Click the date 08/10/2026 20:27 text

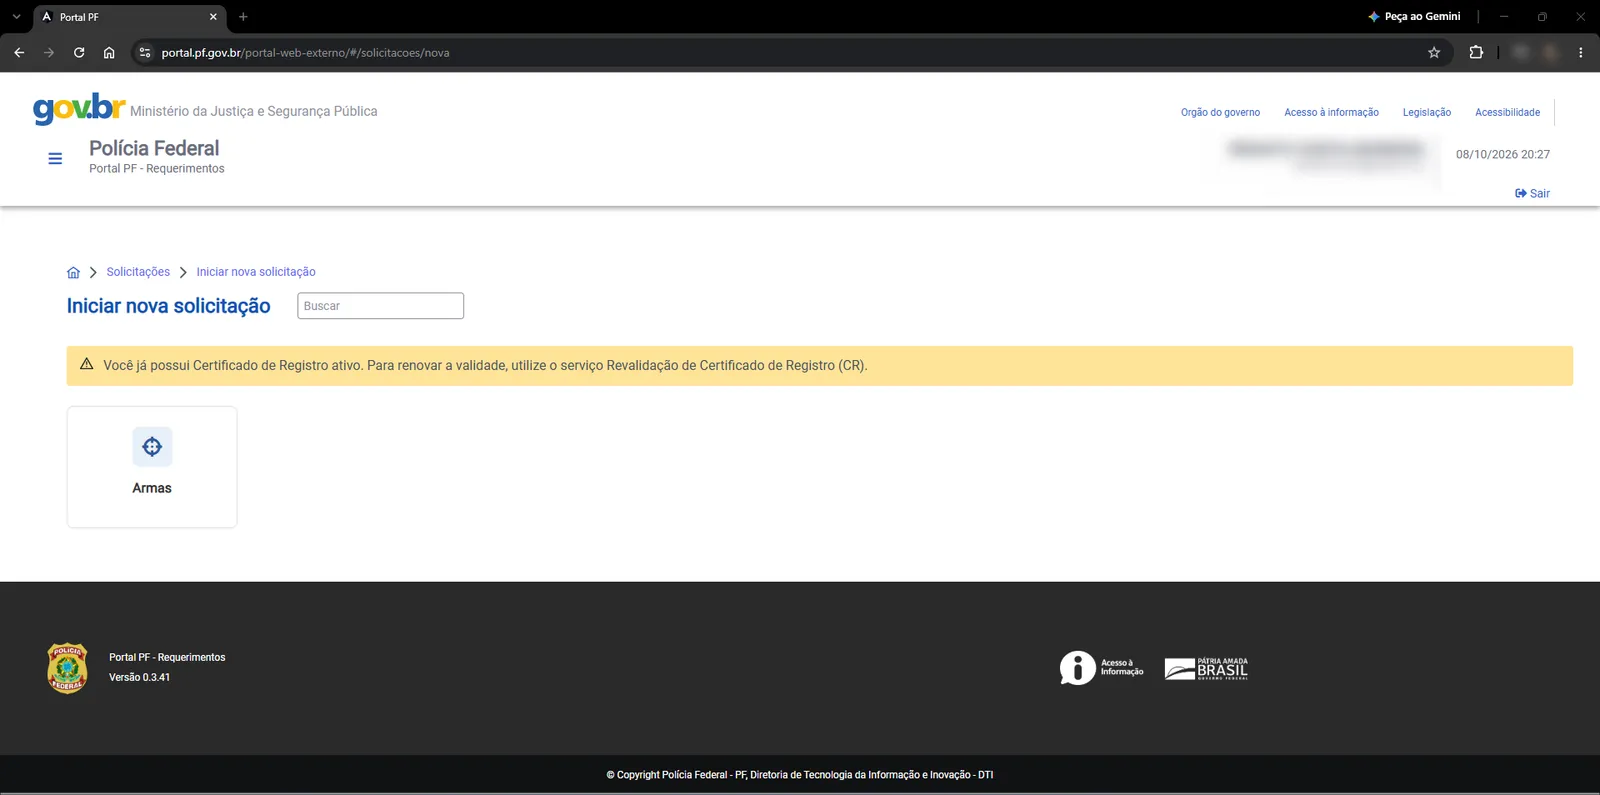click(x=1502, y=154)
